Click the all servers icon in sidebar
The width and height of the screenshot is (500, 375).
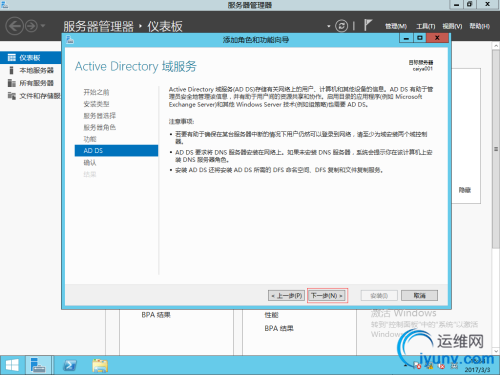(x=12, y=83)
